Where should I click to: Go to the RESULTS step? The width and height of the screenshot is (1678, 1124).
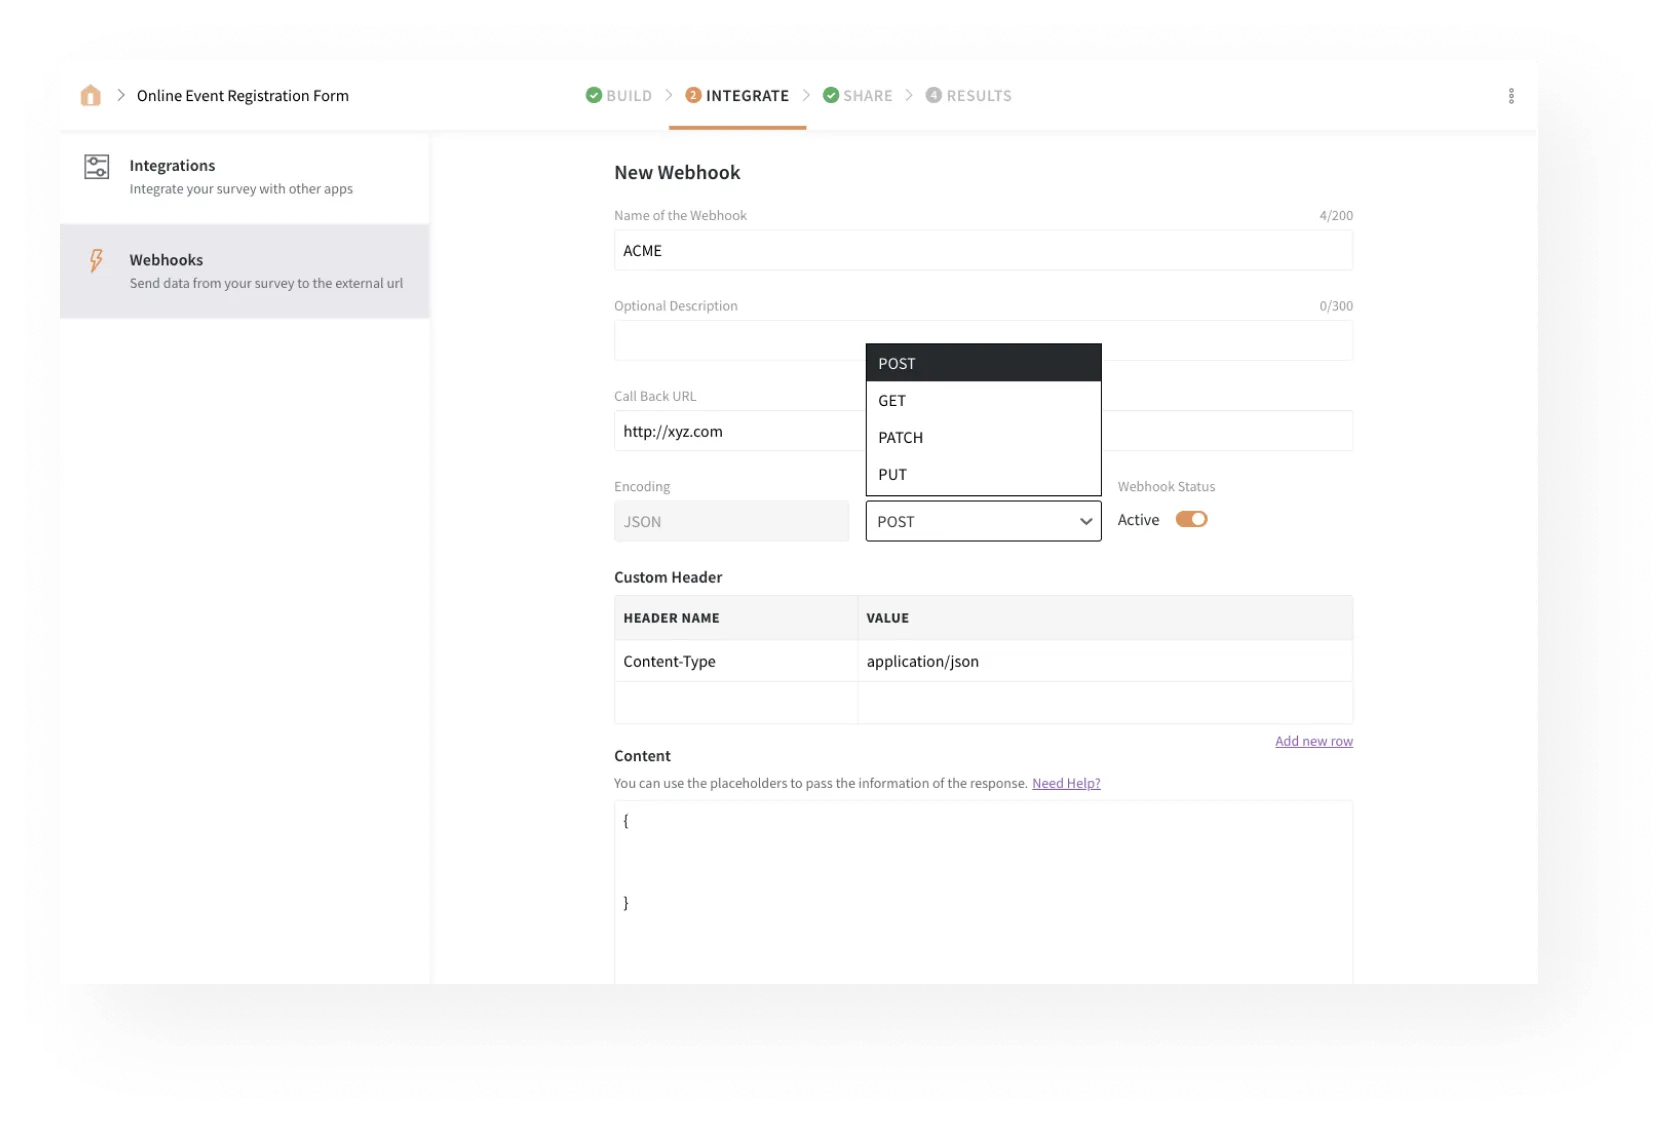click(978, 95)
